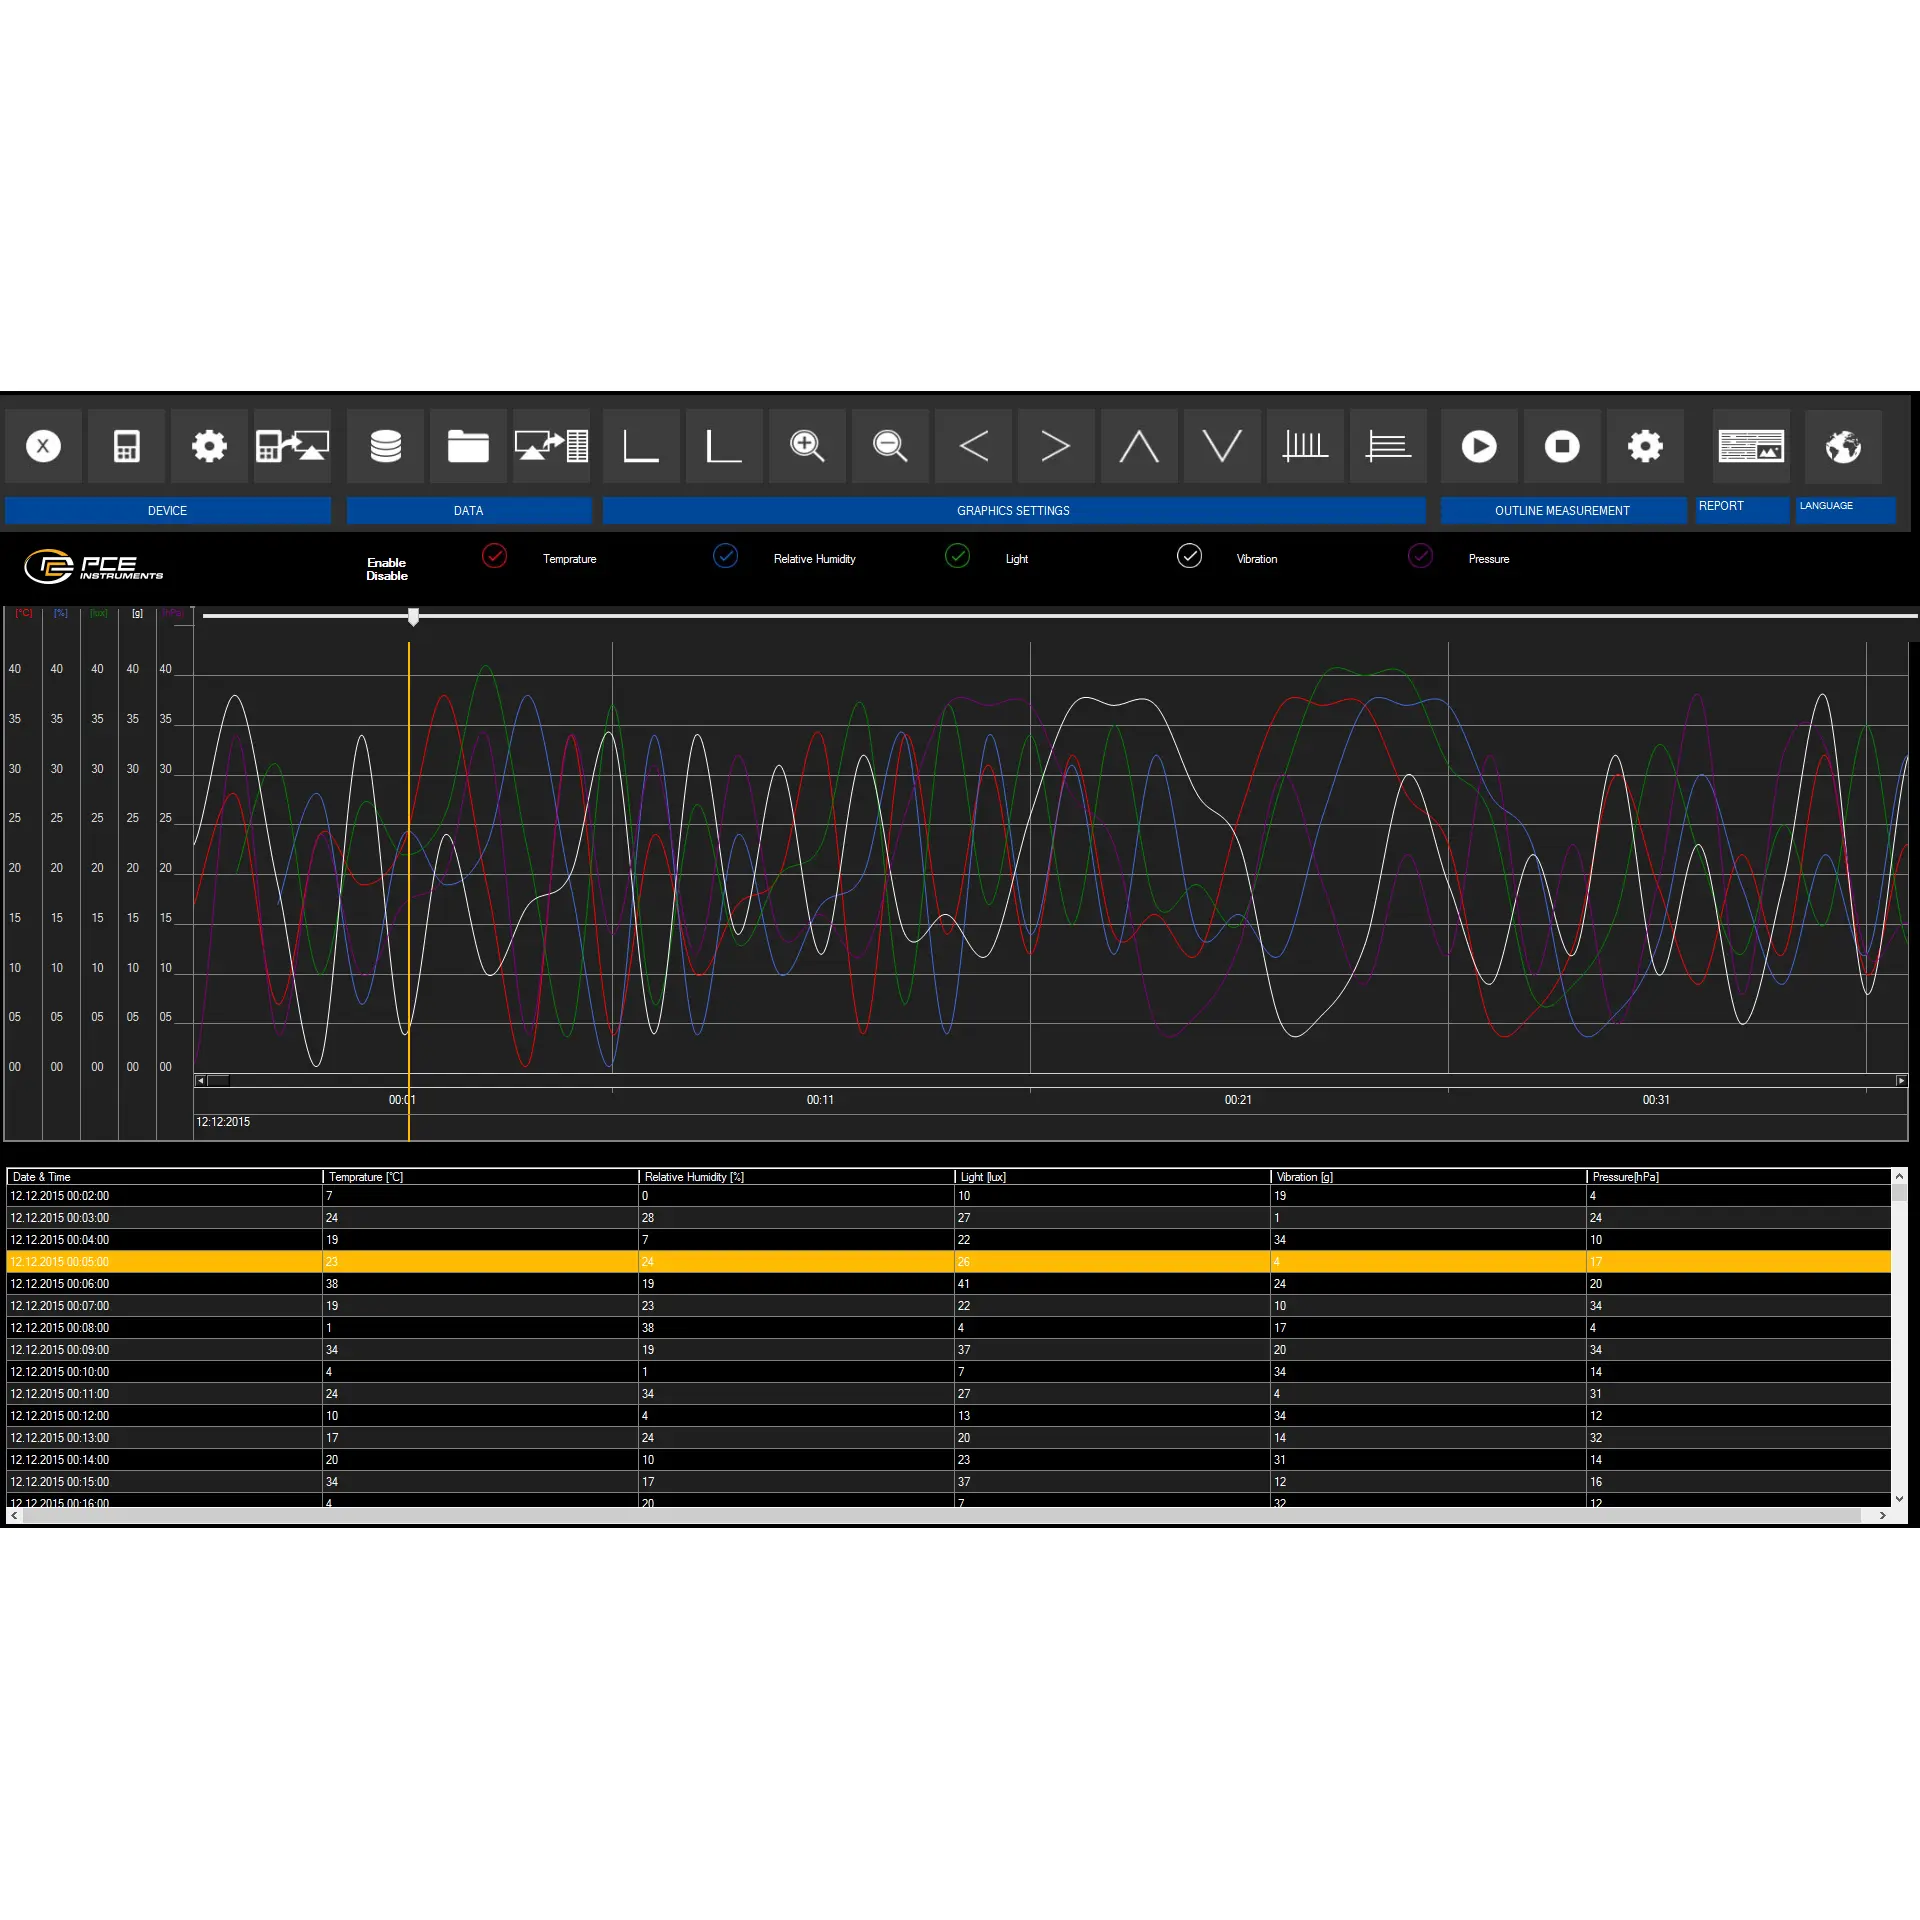Click the zoom out magnifier icon

coord(890,446)
